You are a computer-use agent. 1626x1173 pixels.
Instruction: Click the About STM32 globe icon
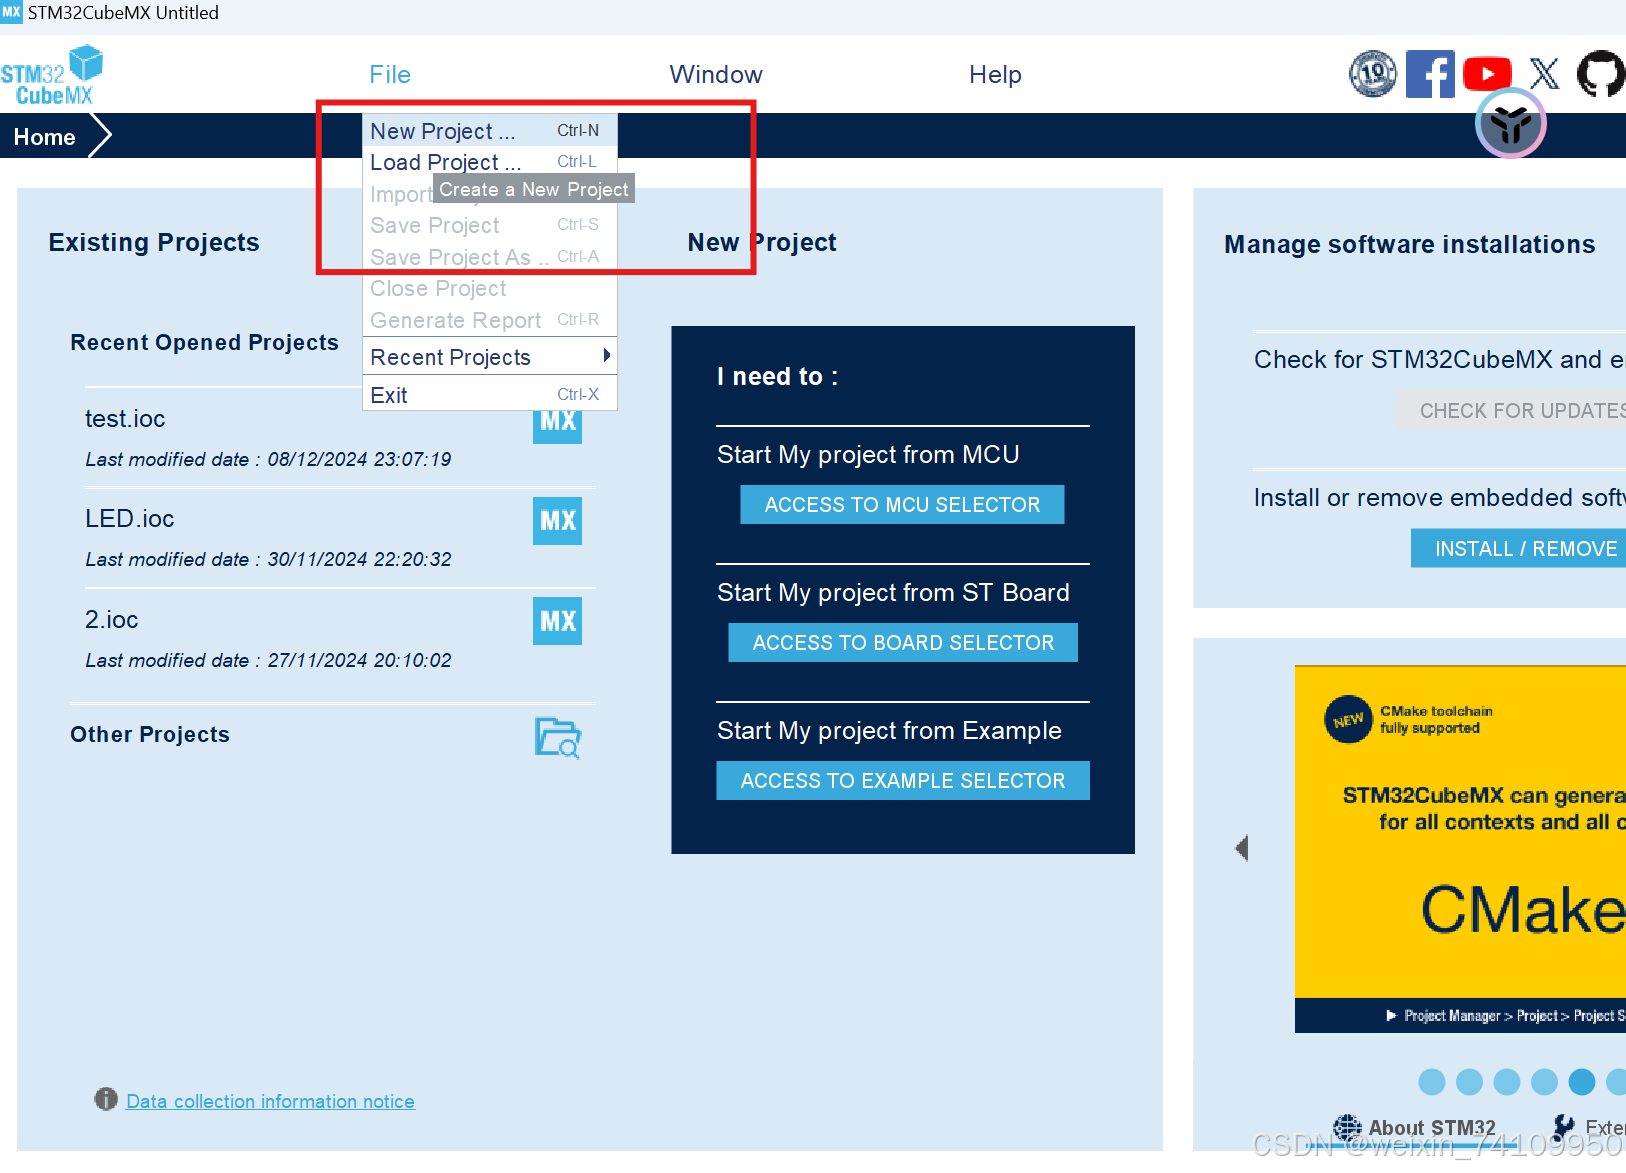click(1347, 1128)
